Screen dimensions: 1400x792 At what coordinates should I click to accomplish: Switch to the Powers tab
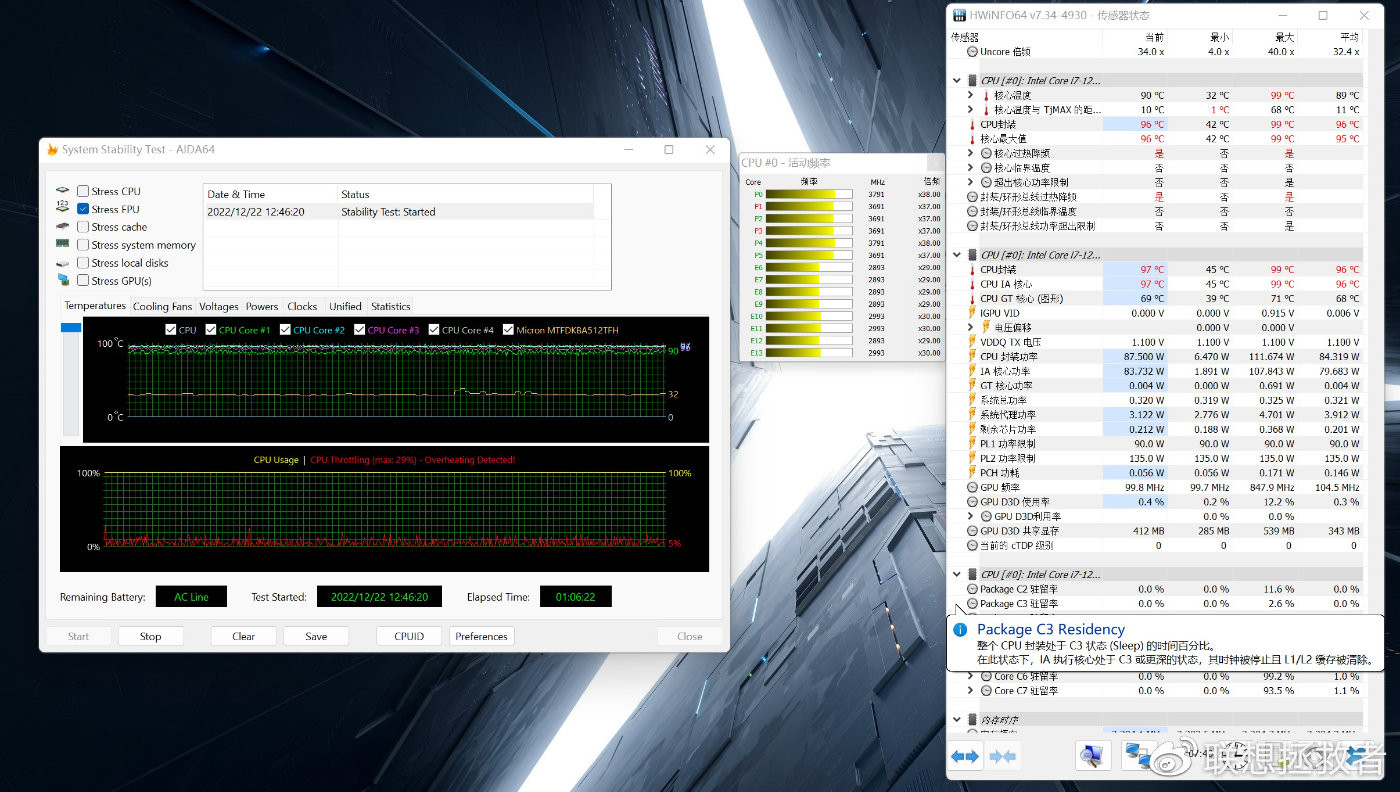pos(262,307)
